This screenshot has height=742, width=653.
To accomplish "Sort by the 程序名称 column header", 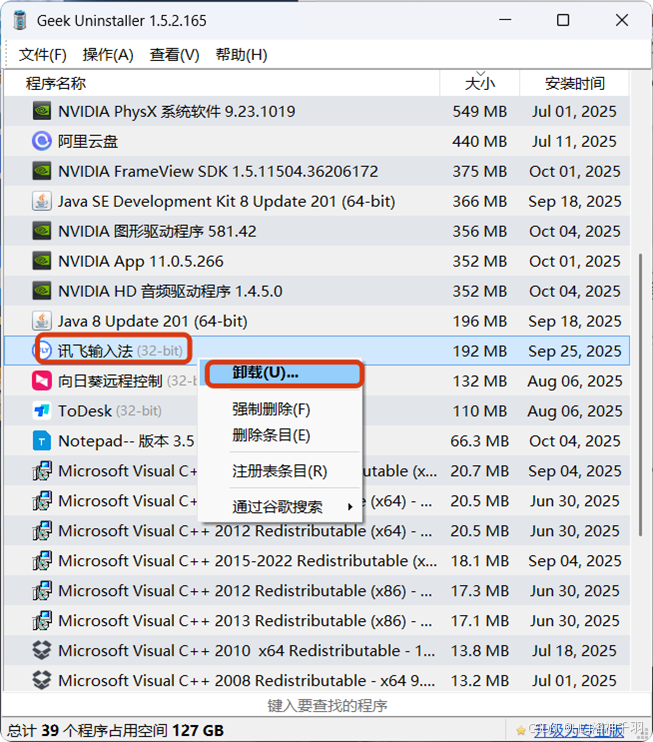I will pos(222,83).
